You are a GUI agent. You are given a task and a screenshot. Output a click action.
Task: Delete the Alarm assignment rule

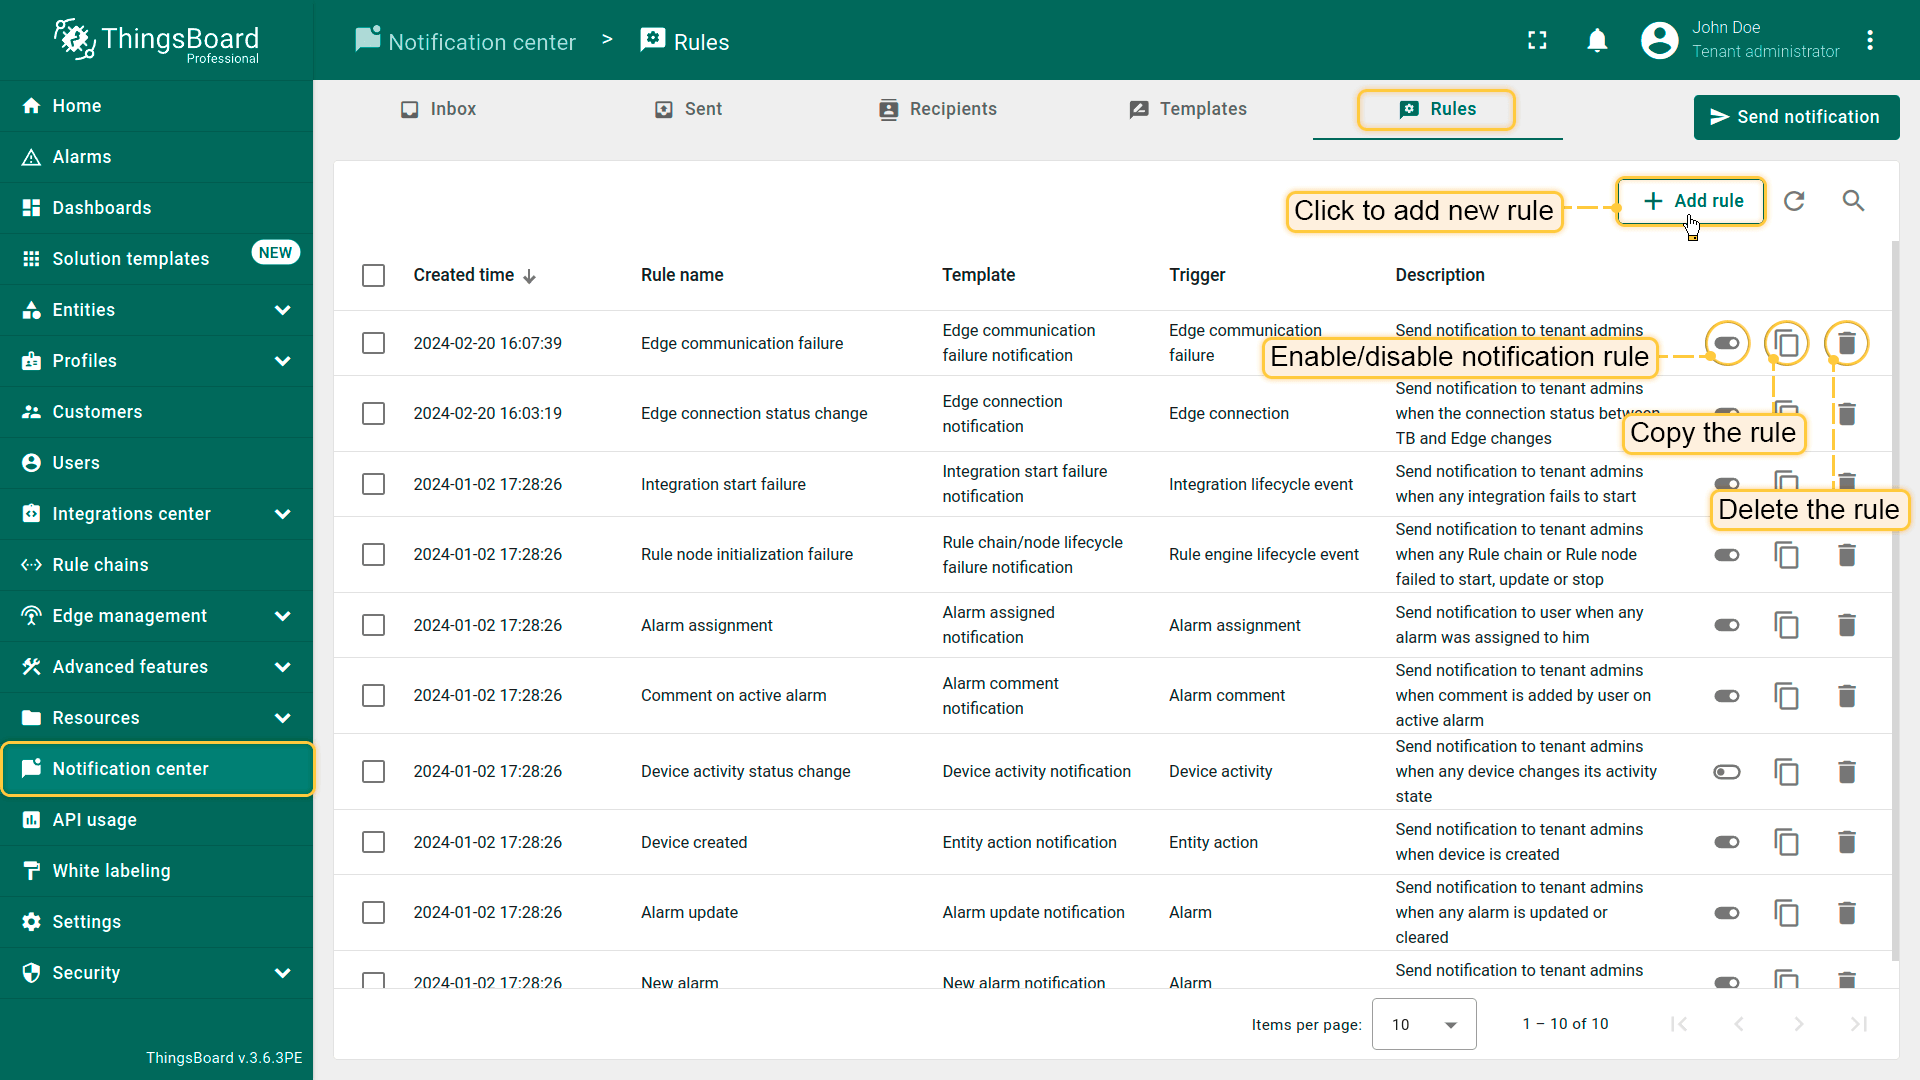[1846, 625]
